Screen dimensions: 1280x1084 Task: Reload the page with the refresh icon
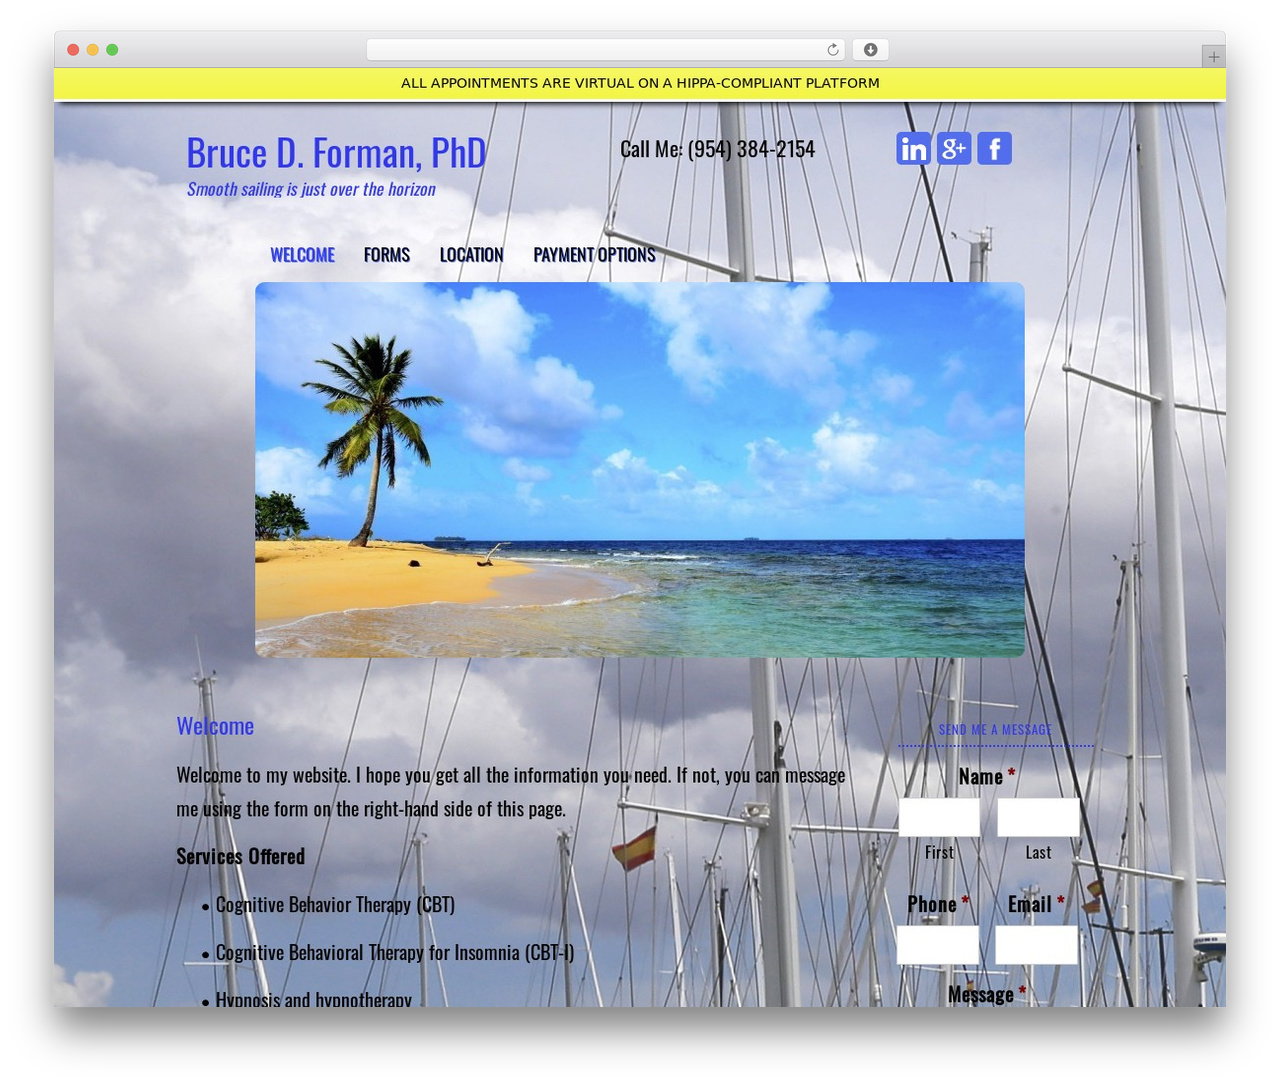click(x=833, y=50)
